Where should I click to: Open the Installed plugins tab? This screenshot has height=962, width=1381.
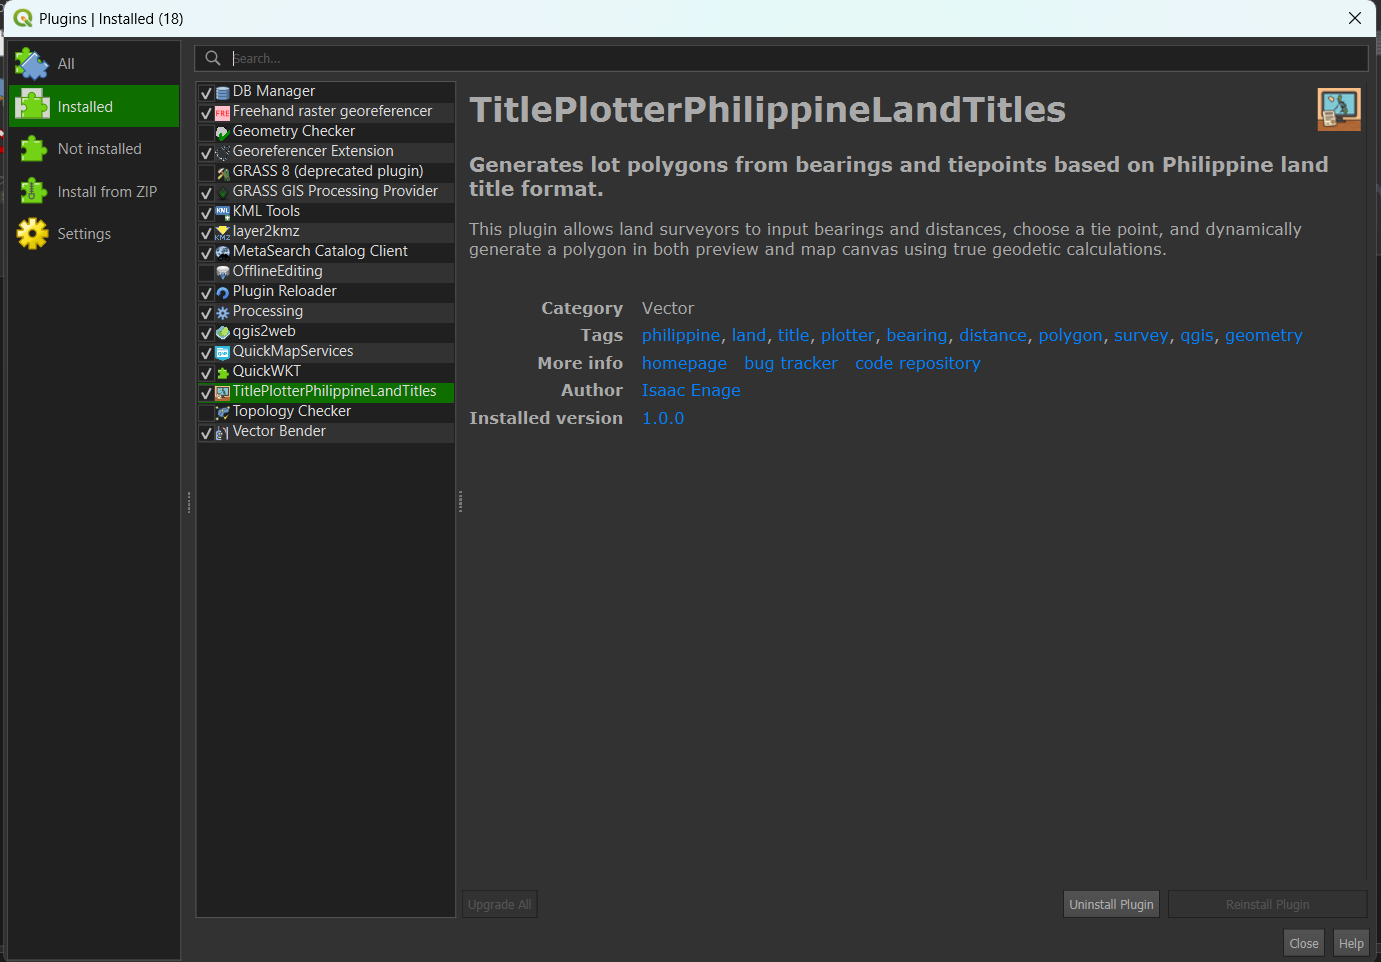click(x=94, y=106)
